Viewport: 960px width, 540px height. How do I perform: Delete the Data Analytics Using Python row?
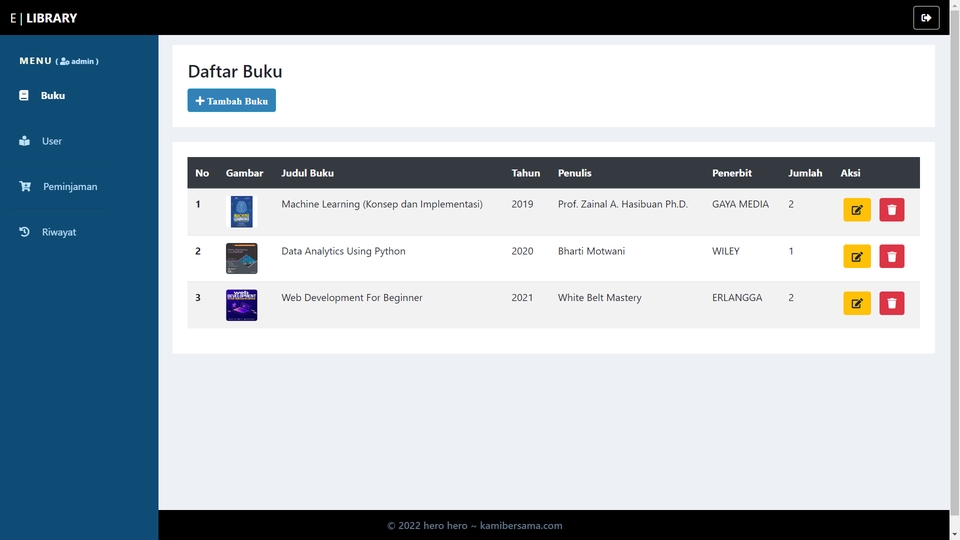[891, 257]
